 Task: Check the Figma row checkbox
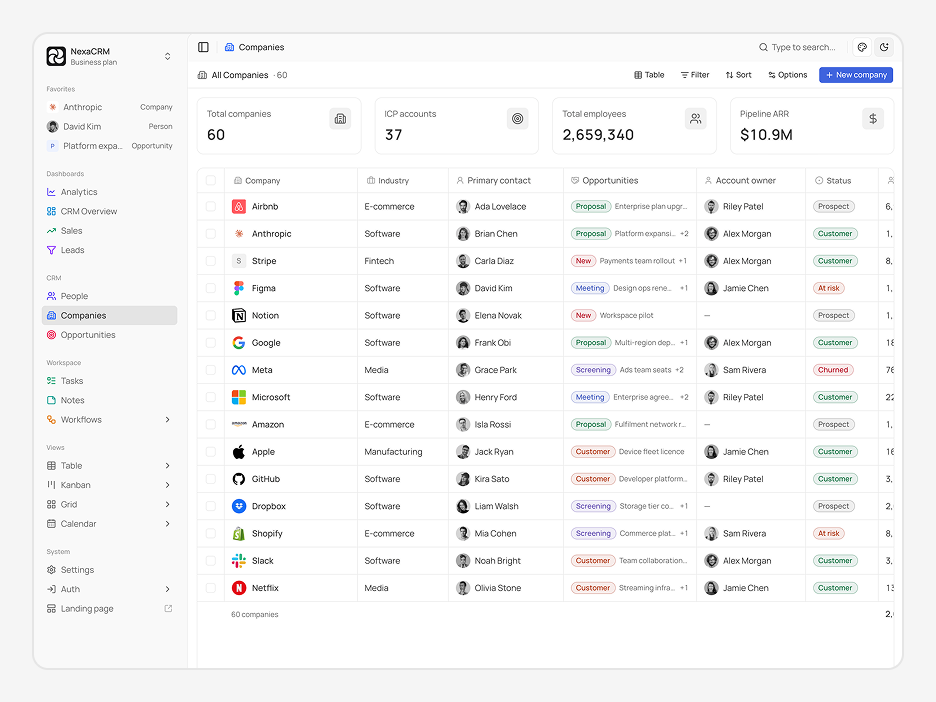point(211,288)
